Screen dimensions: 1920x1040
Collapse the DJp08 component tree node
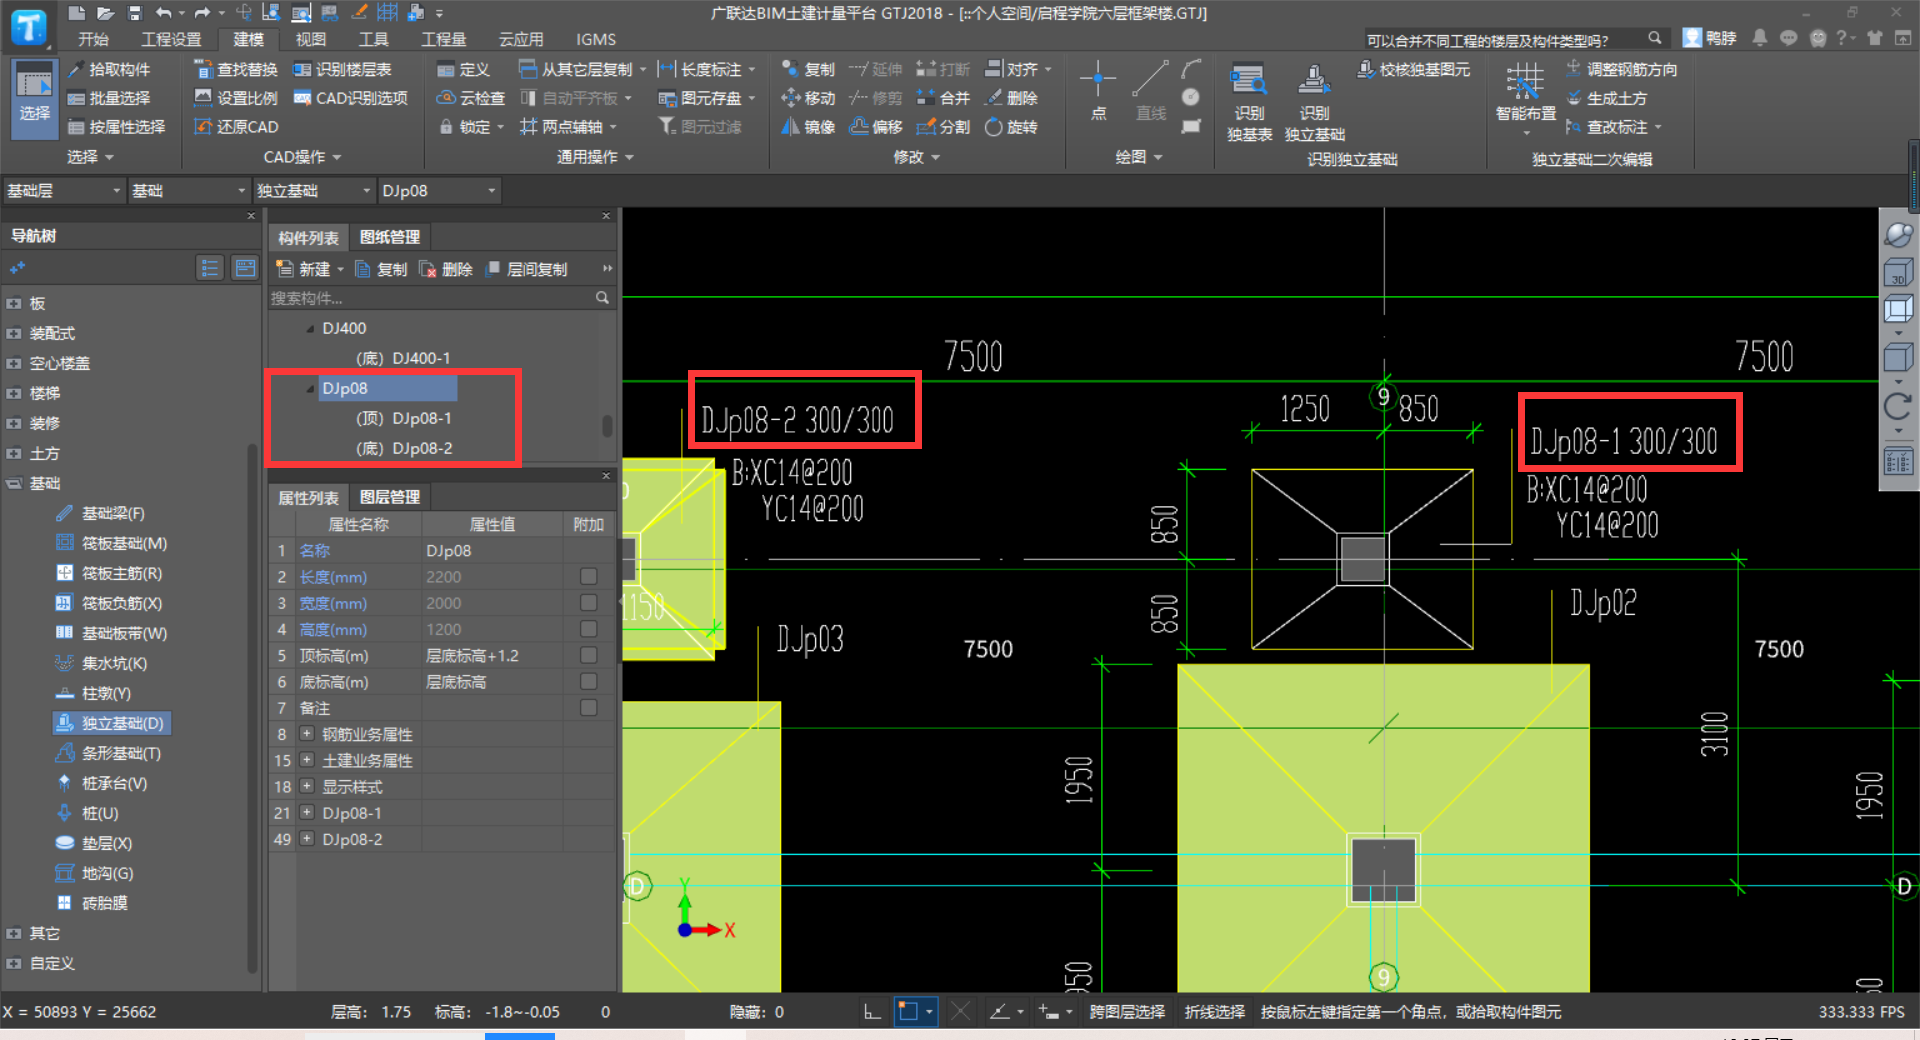(x=310, y=388)
